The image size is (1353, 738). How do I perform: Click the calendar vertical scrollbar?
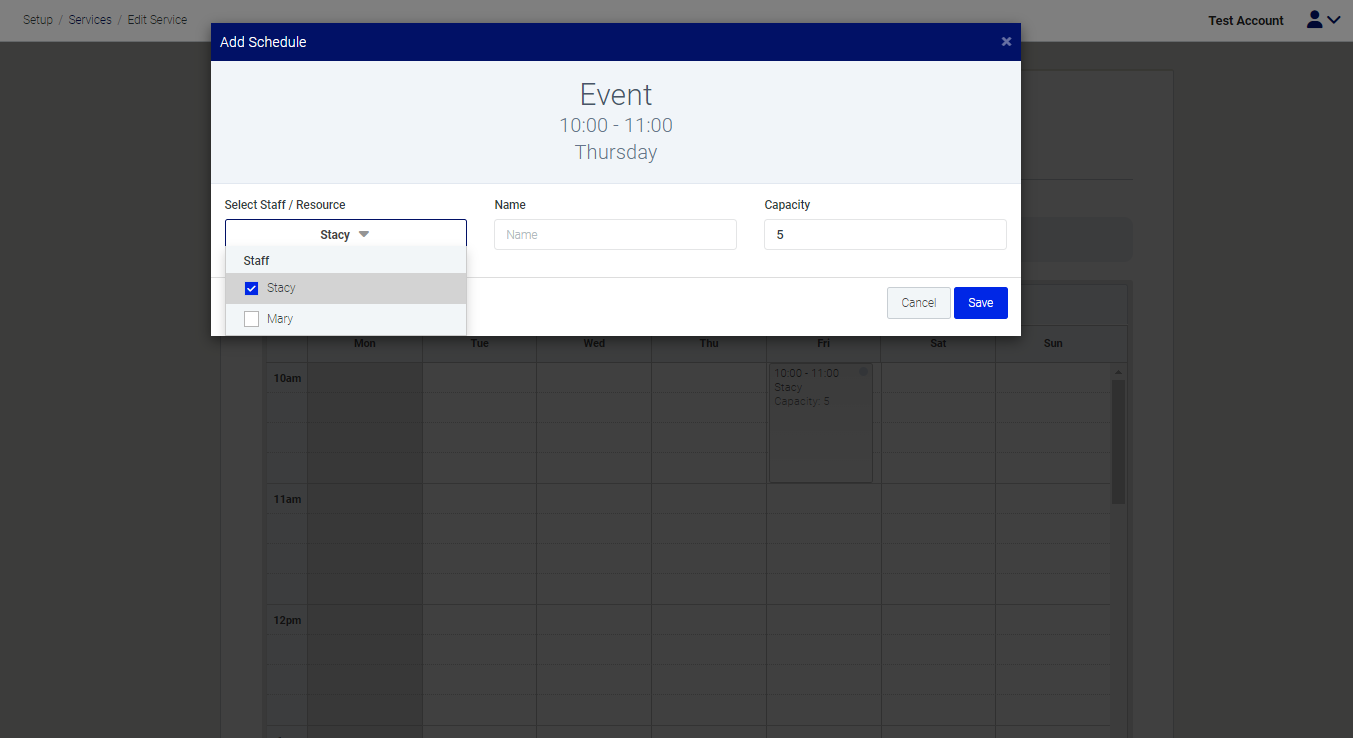[1118, 441]
